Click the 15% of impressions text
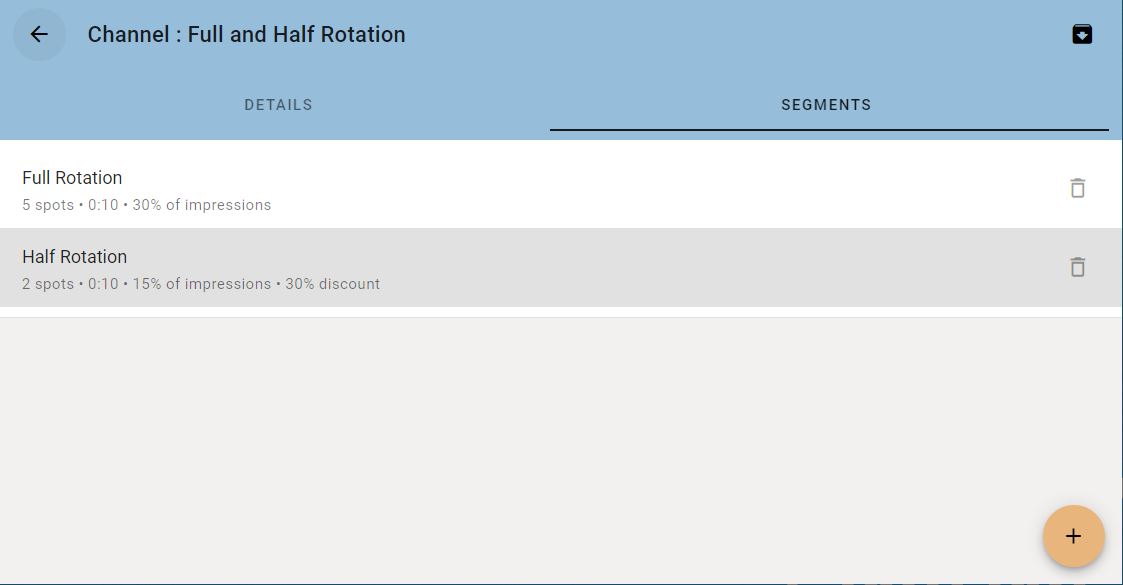 [x=201, y=284]
